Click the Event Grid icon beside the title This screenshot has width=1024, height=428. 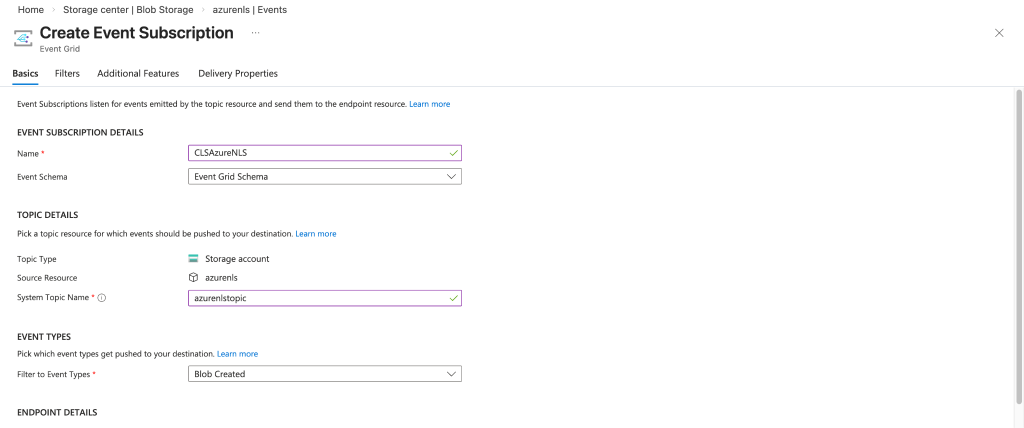24,39
